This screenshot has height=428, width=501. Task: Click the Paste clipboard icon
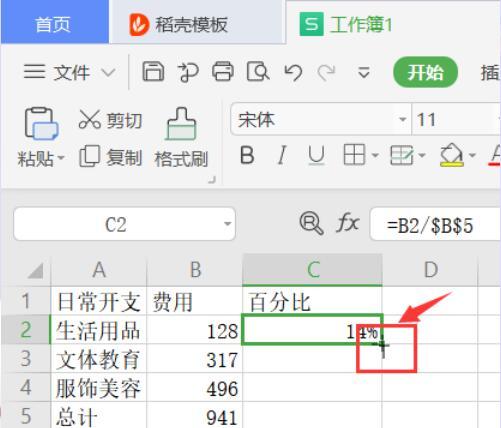[41, 123]
